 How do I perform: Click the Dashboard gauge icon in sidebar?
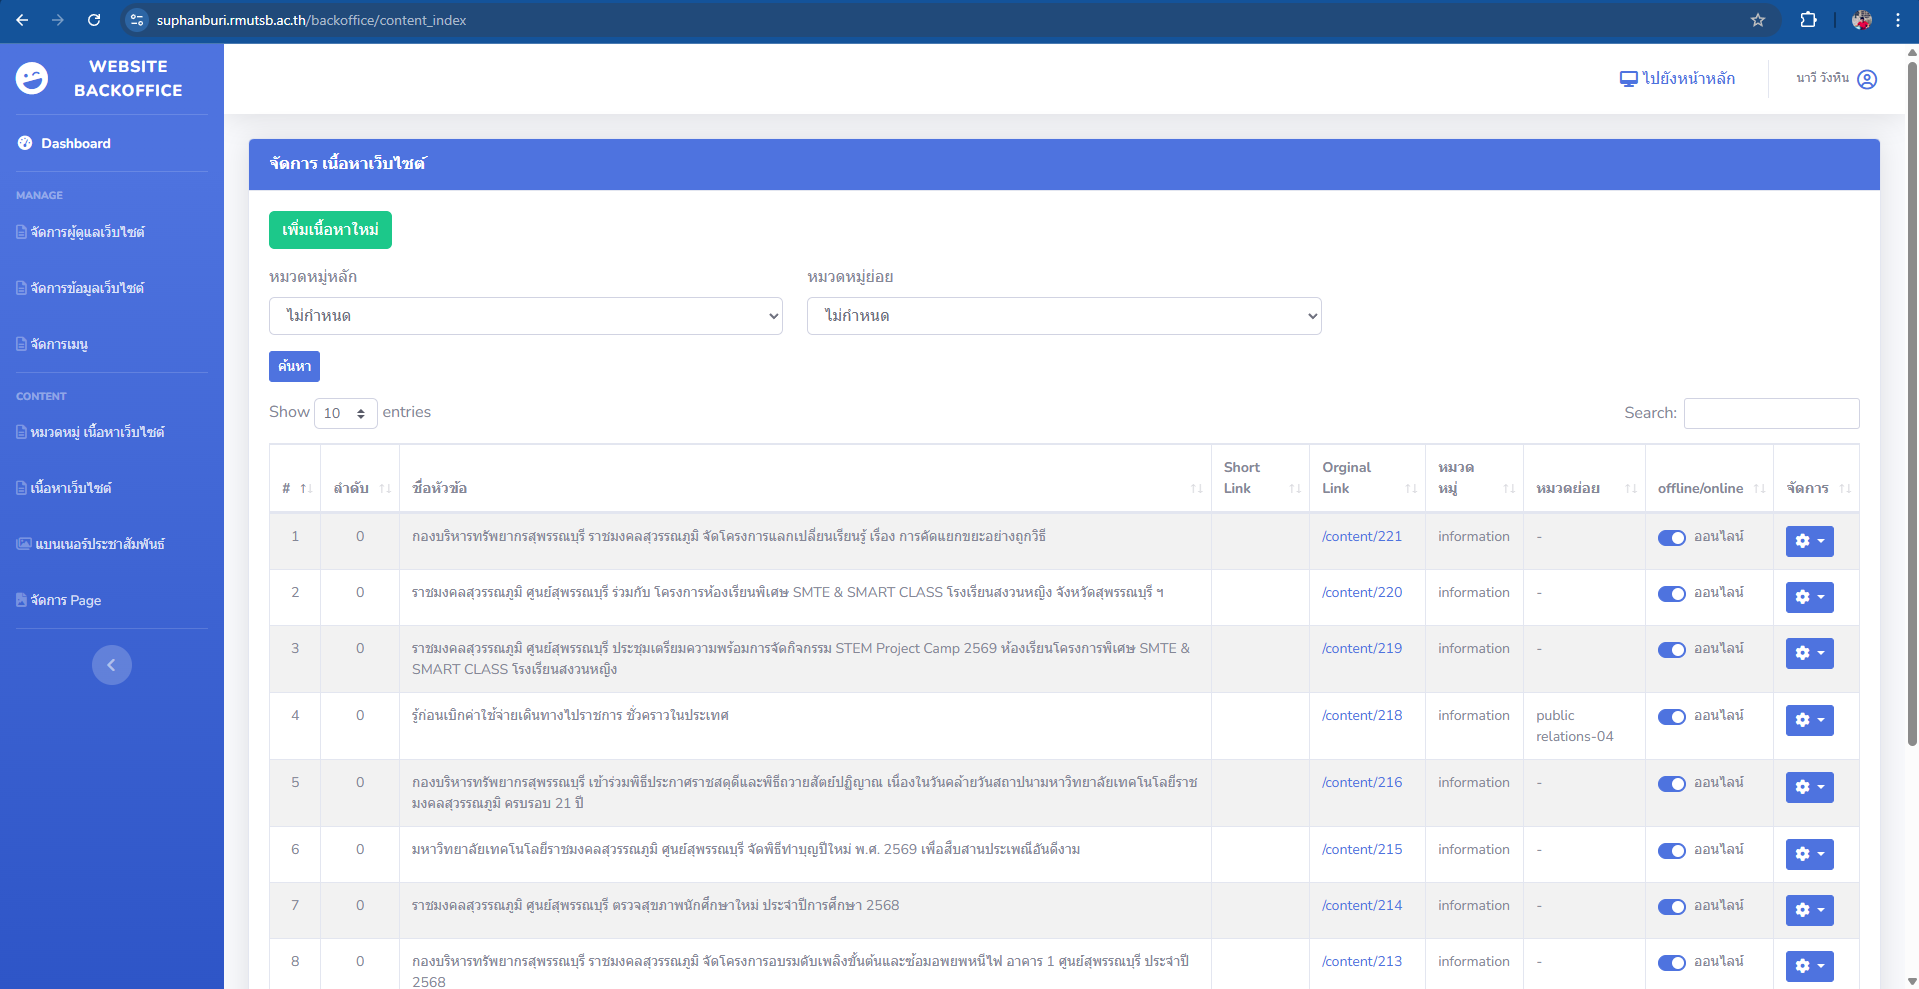pyautogui.click(x=25, y=143)
